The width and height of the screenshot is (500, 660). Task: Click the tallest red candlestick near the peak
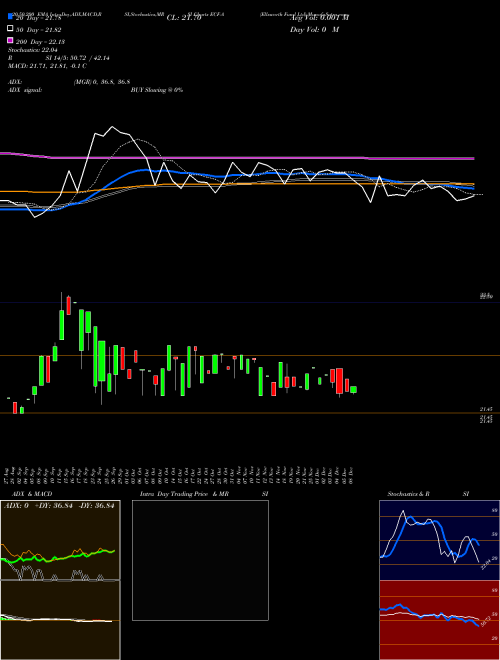tap(69, 305)
